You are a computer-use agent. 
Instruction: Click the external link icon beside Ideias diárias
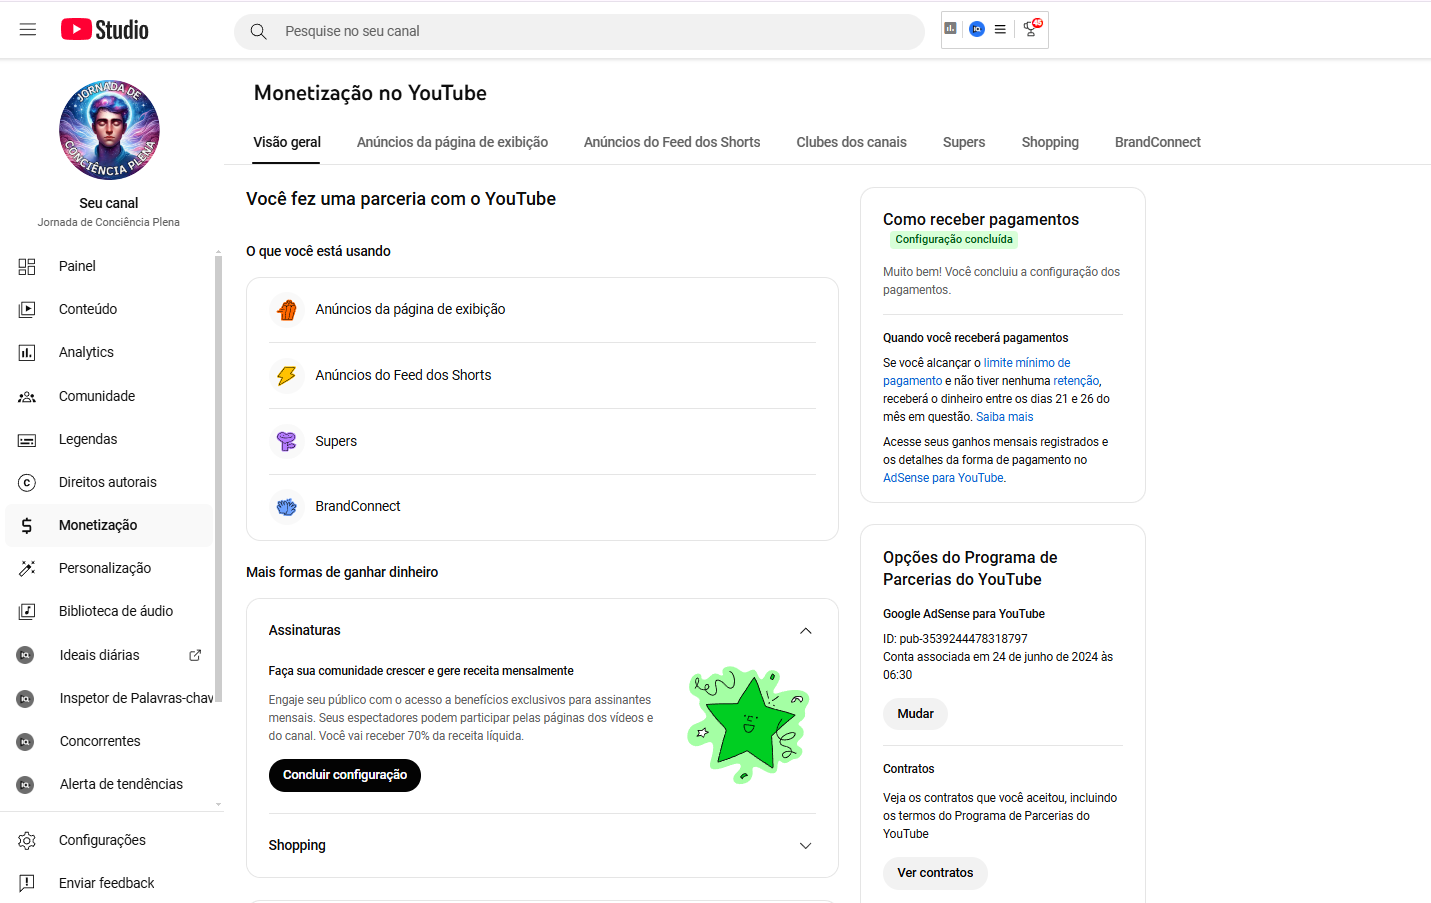click(196, 655)
